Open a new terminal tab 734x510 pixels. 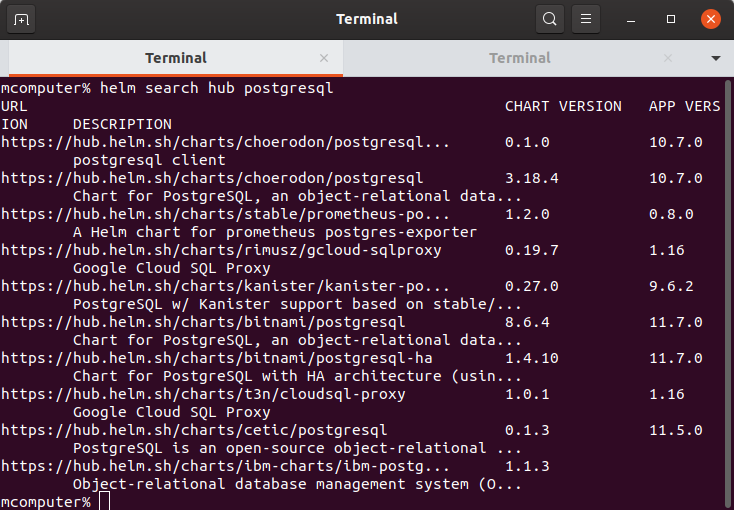point(21,19)
